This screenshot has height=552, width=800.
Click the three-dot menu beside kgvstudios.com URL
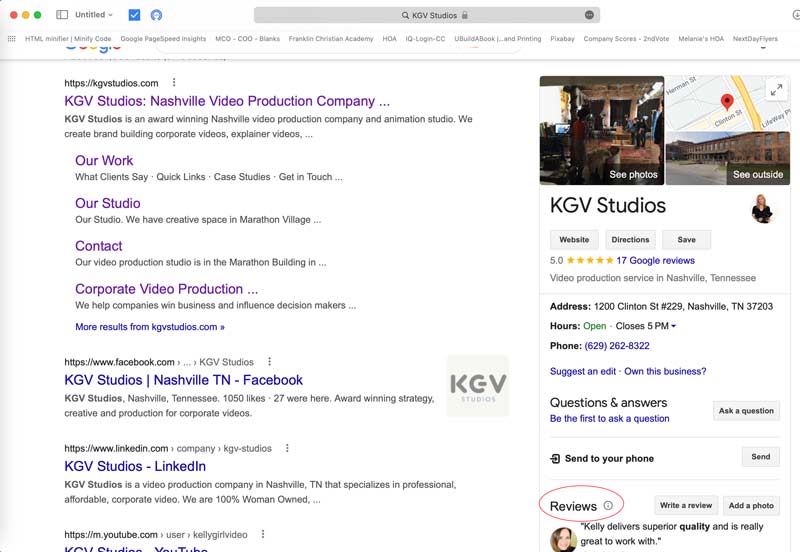coord(174,83)
